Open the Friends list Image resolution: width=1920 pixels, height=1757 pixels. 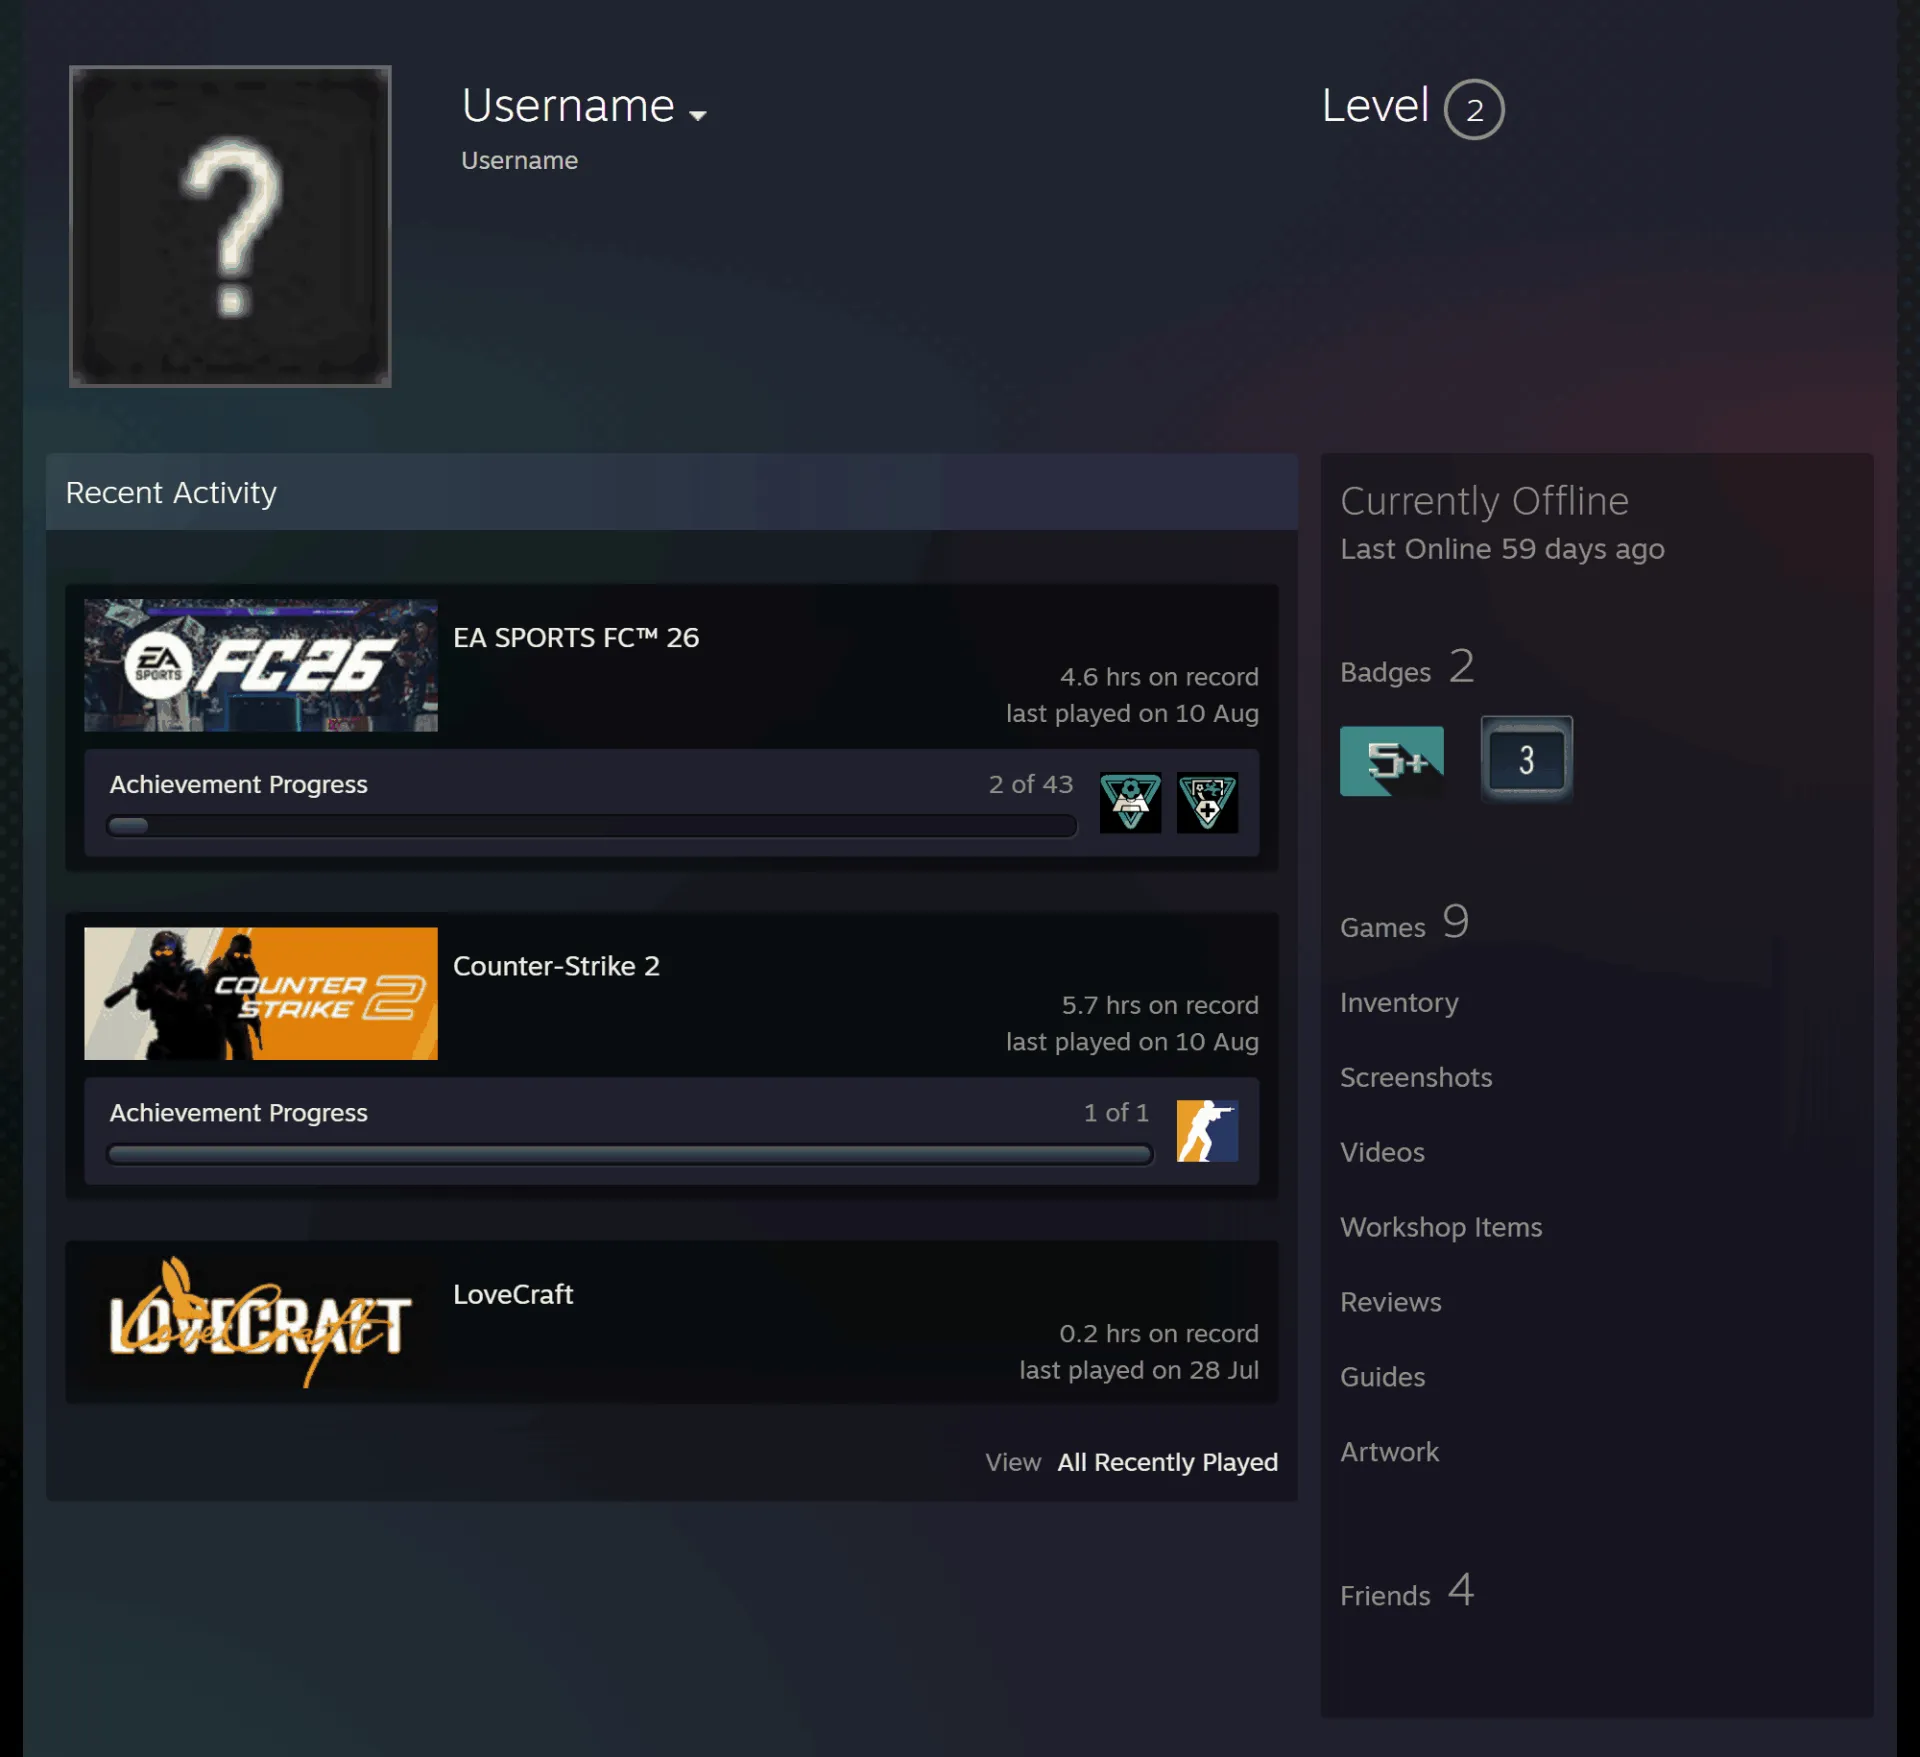pyautogui.click(x=1407, y=1591)
